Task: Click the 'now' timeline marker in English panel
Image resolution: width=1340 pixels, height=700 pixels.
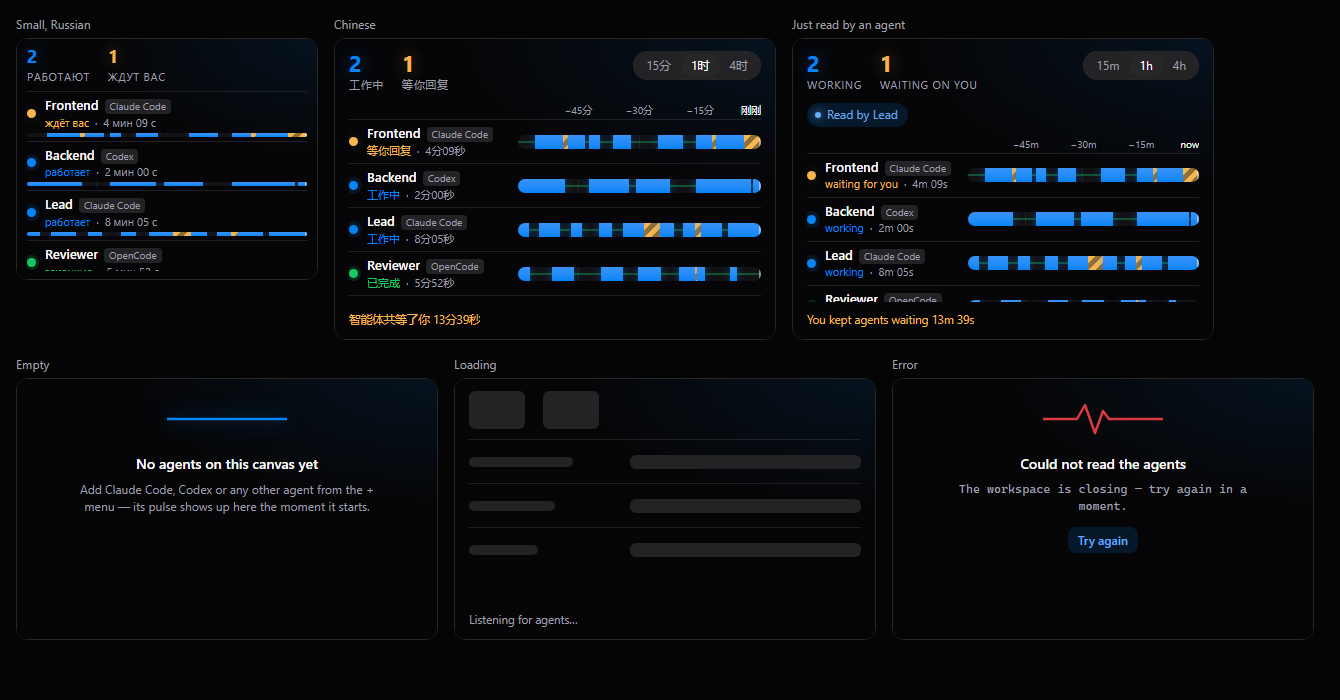Action: [1189, 145]
